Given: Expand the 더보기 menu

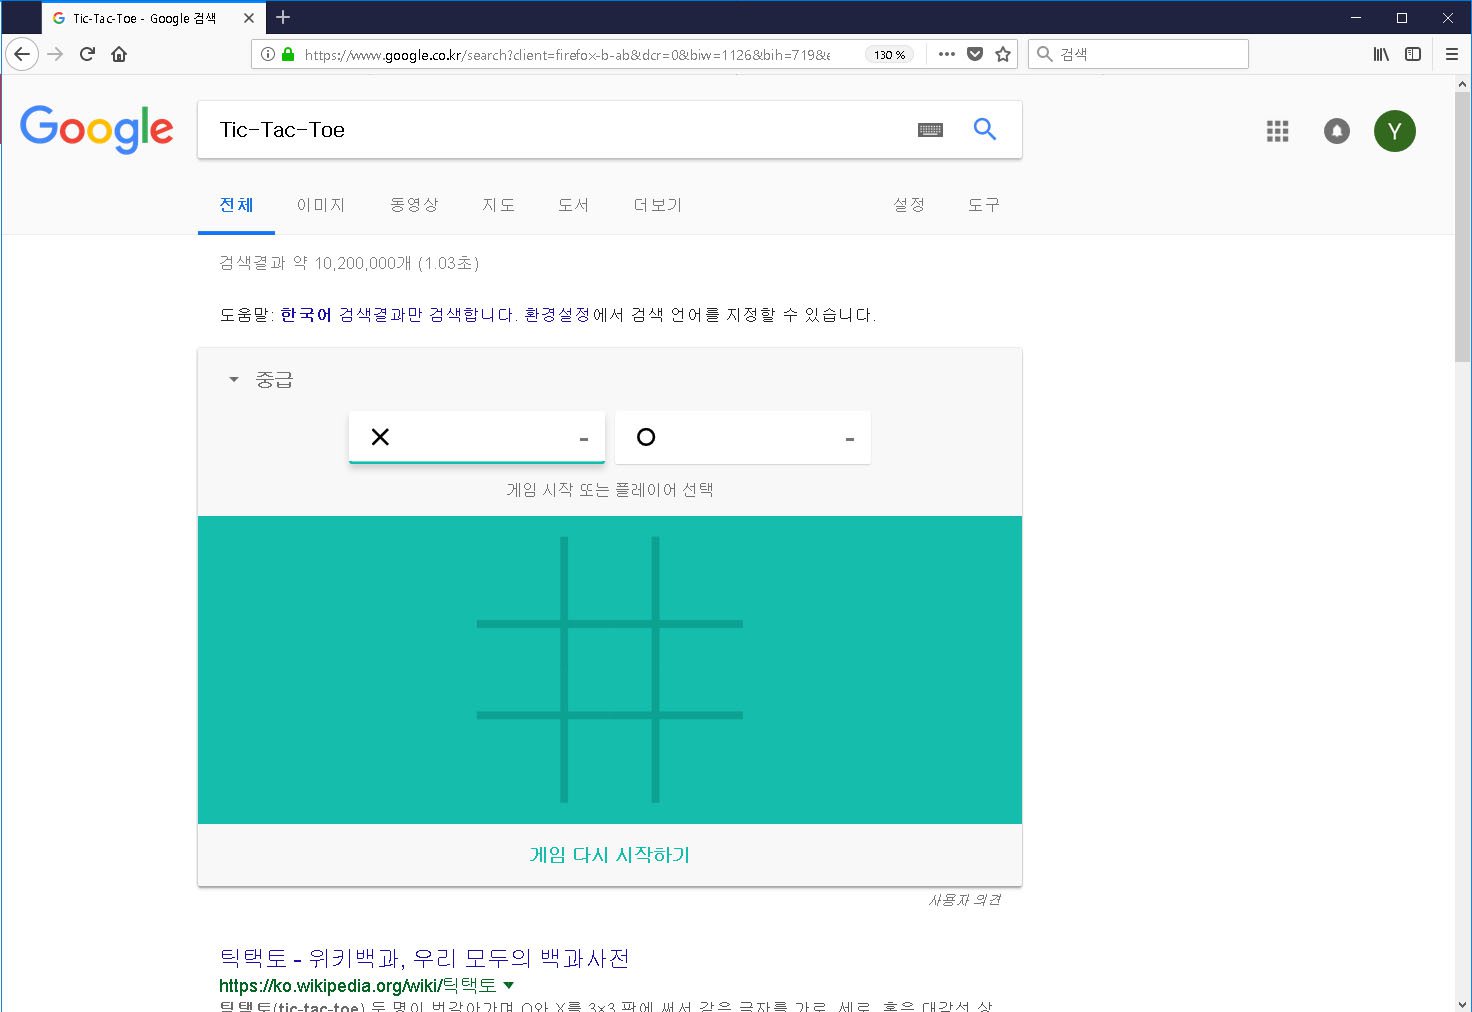Looking at the screenshot, I should point(657,205).
